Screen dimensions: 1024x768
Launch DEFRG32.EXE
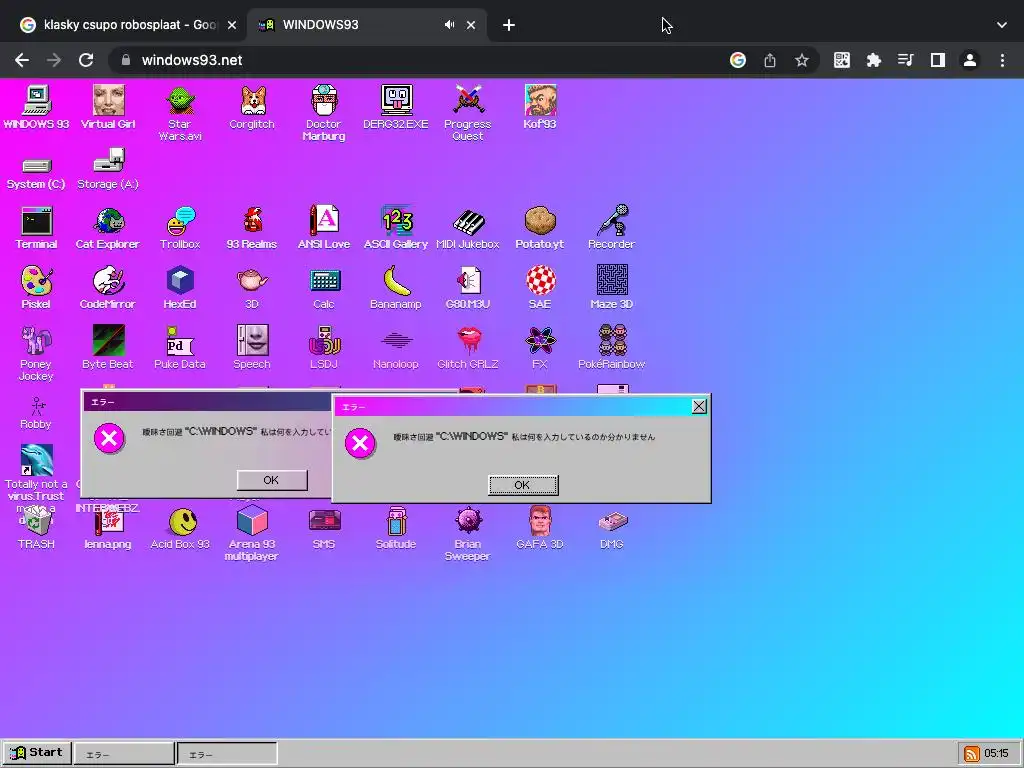pos(396,108)
